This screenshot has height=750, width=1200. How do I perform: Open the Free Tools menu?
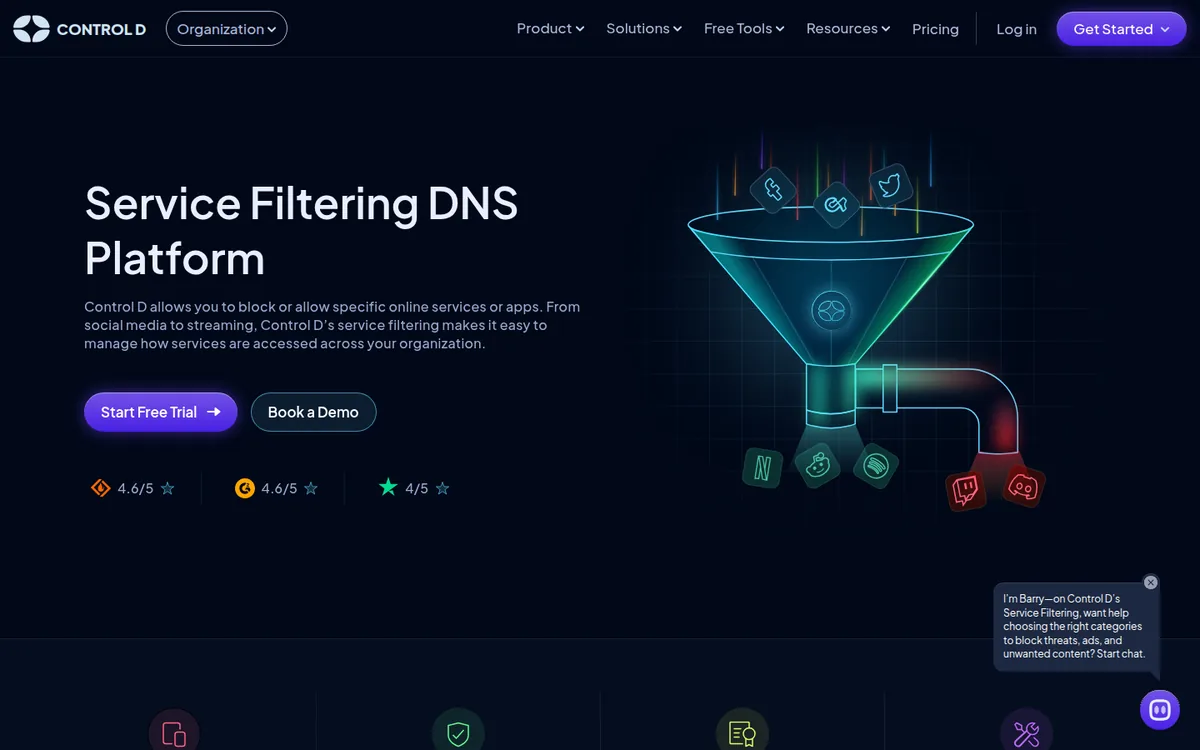coord(744,29)
